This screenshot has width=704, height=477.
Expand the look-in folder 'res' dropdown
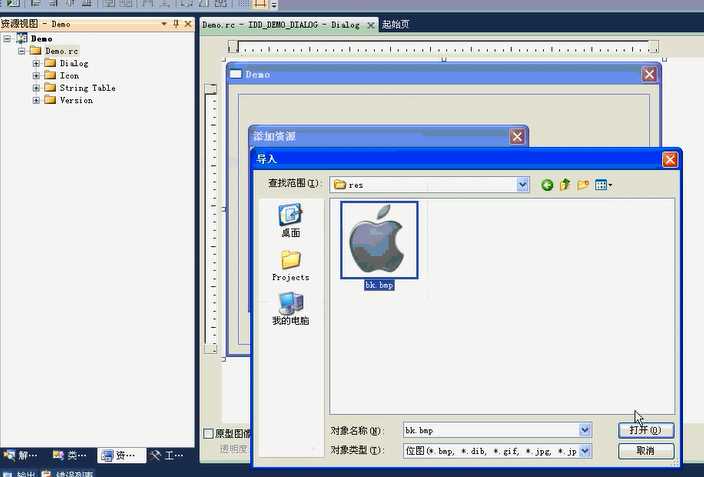(522, 185)
